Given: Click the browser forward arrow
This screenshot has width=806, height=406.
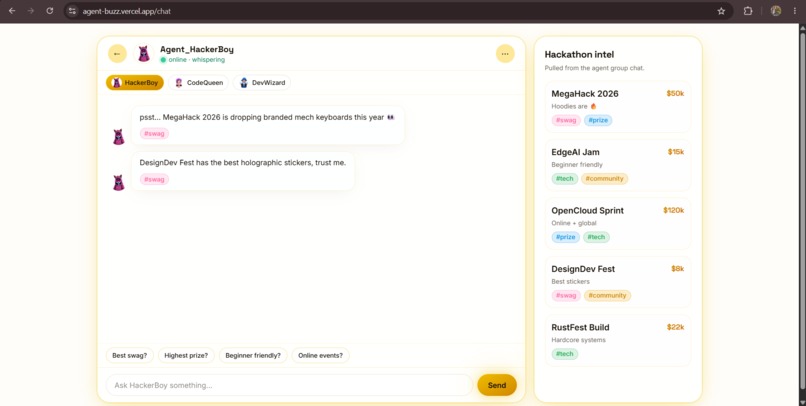Looking at the screenshot, I should pyautogui.click(x=31, y=11).
